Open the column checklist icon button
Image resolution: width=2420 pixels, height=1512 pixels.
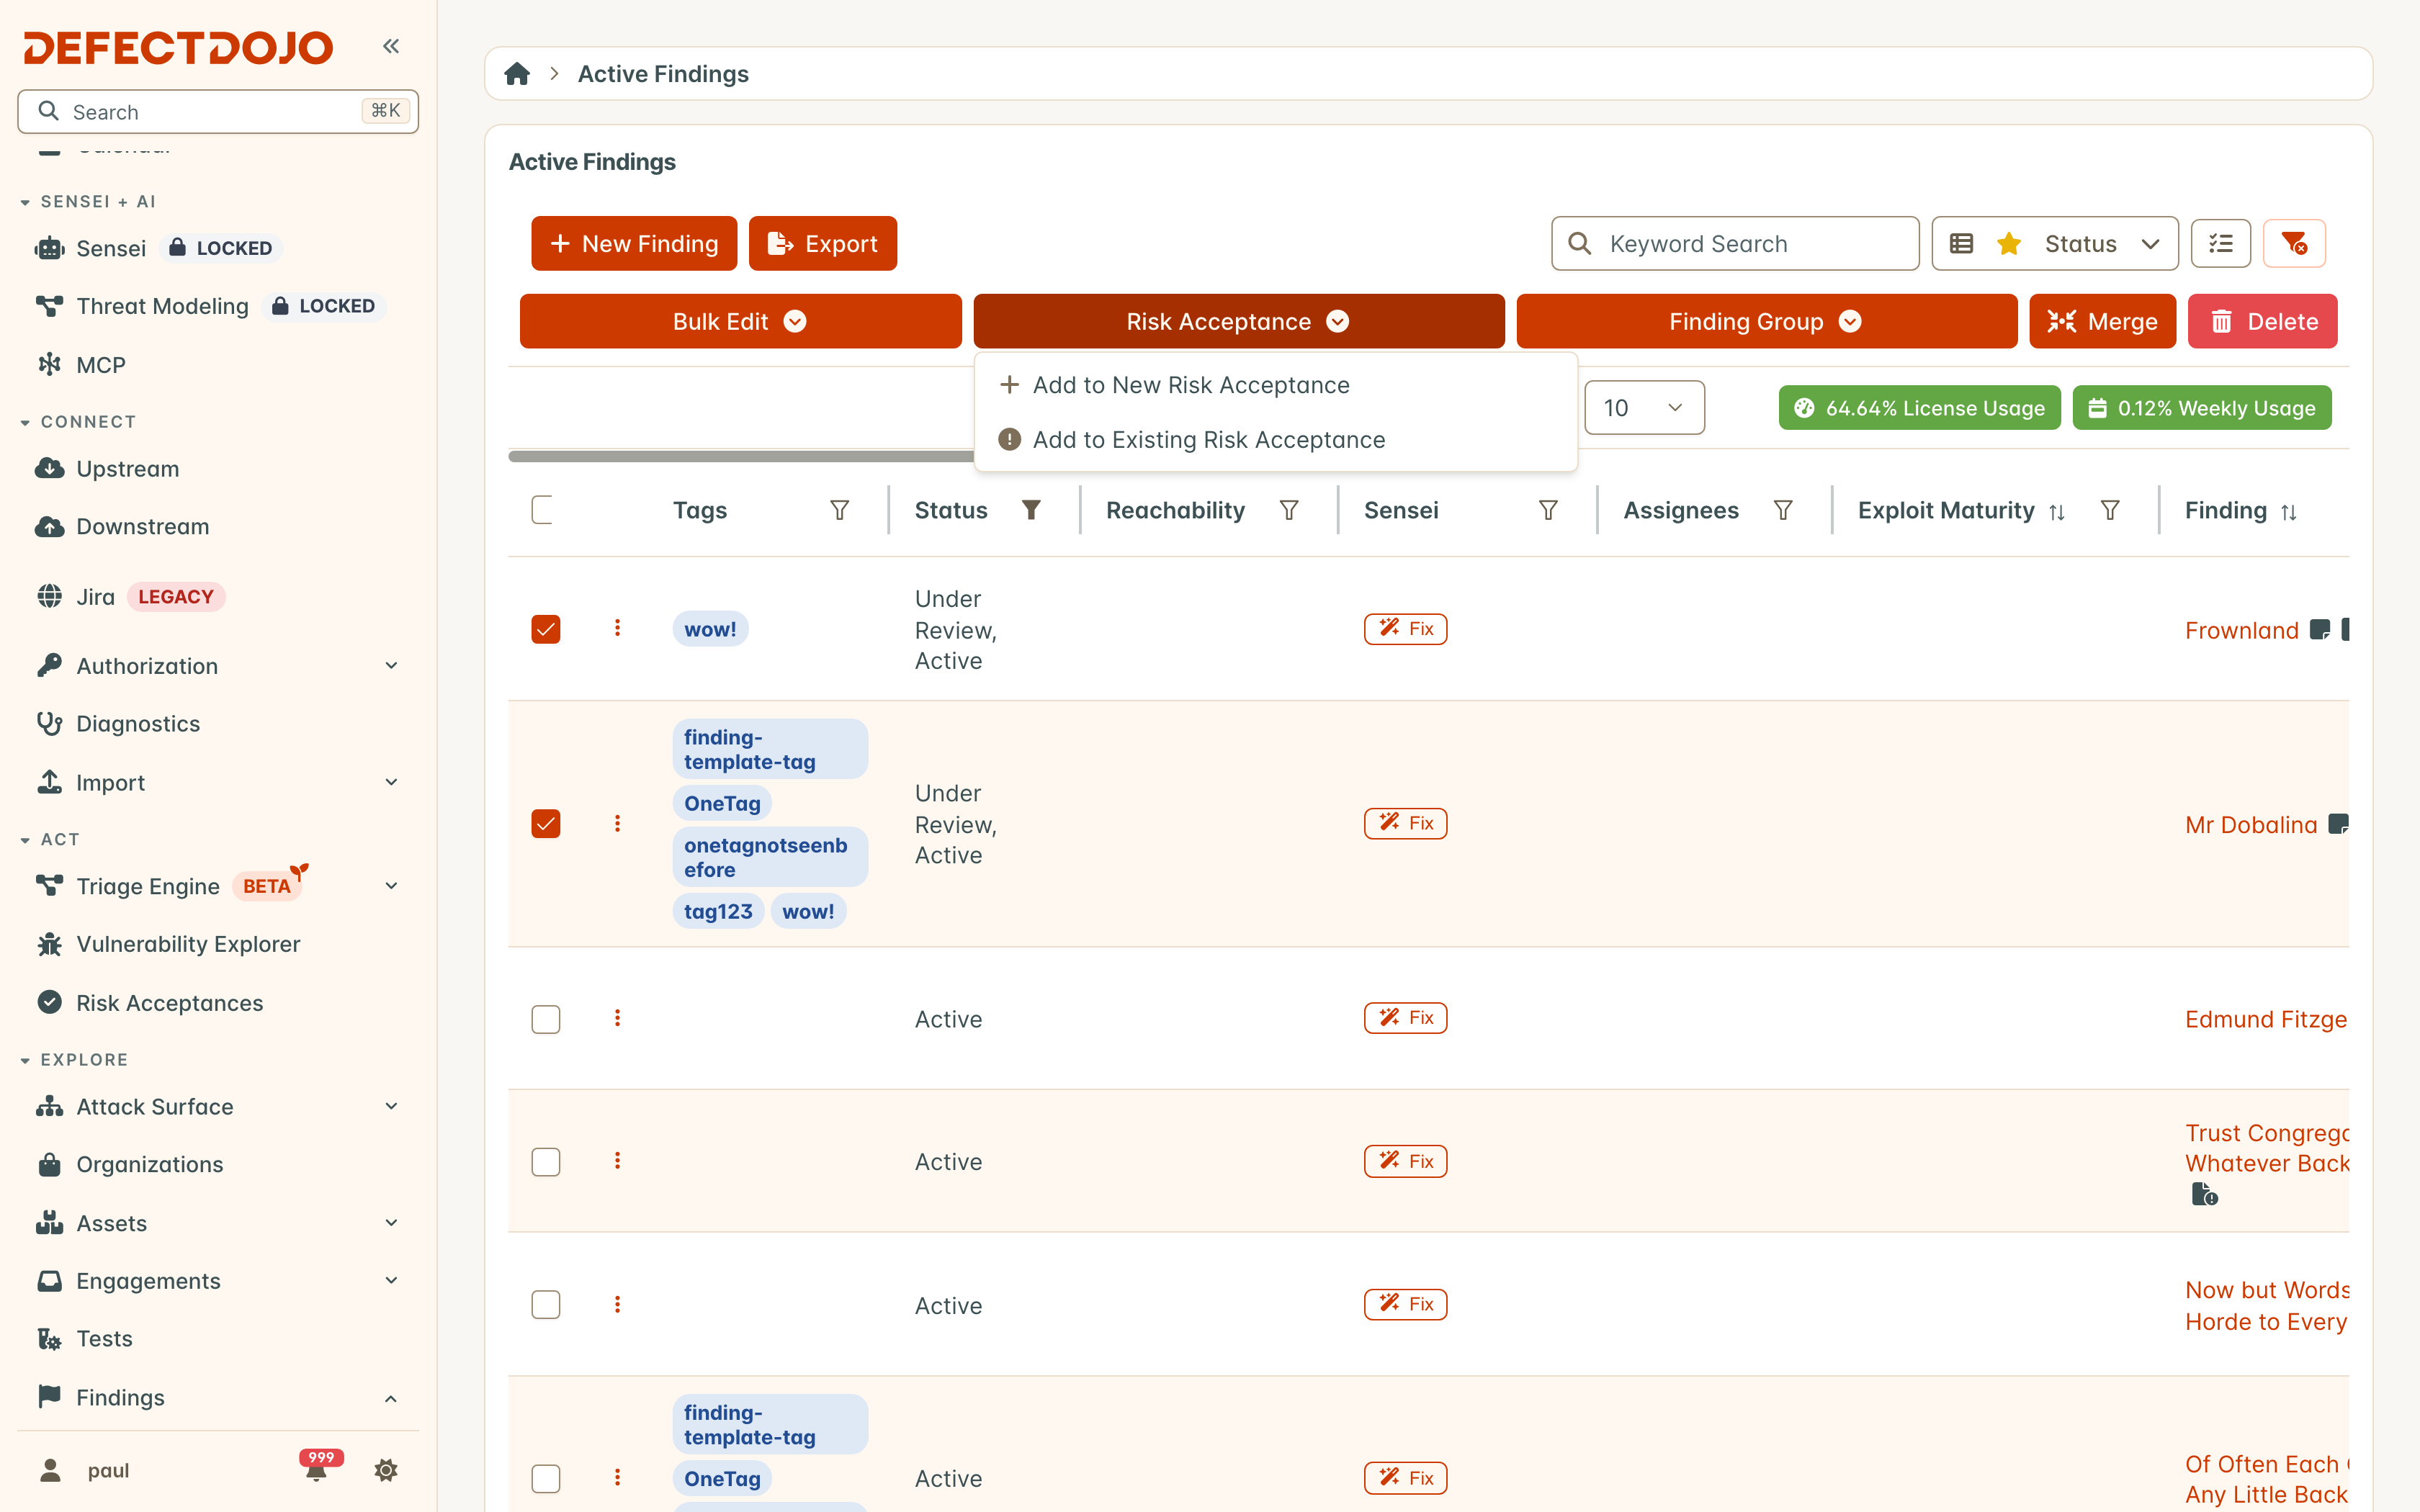pos(2220,243)
